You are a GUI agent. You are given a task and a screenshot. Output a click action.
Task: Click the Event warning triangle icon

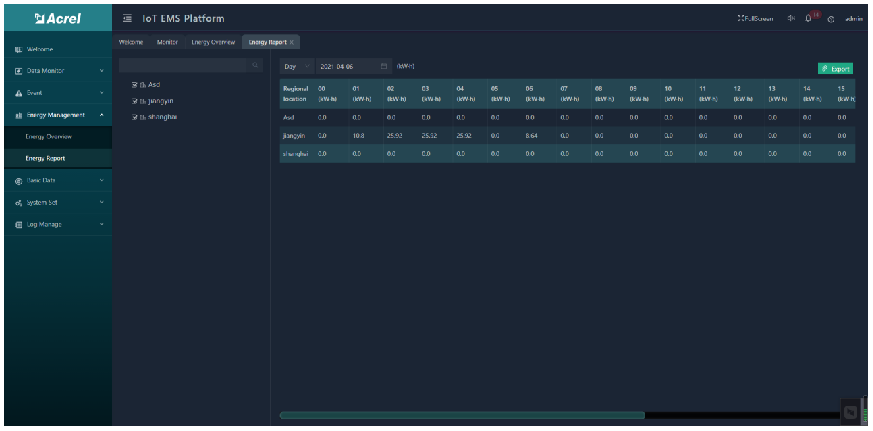[18, 93]
